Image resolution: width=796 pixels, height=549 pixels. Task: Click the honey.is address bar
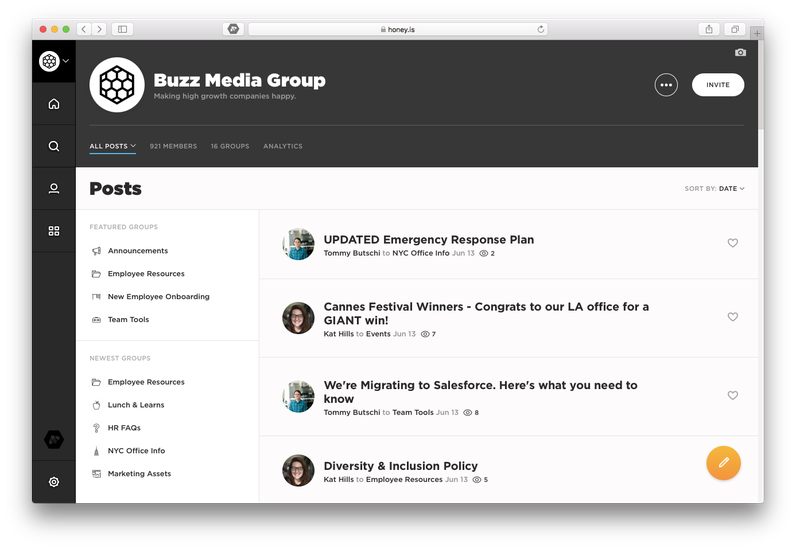[x=397, y=29]
